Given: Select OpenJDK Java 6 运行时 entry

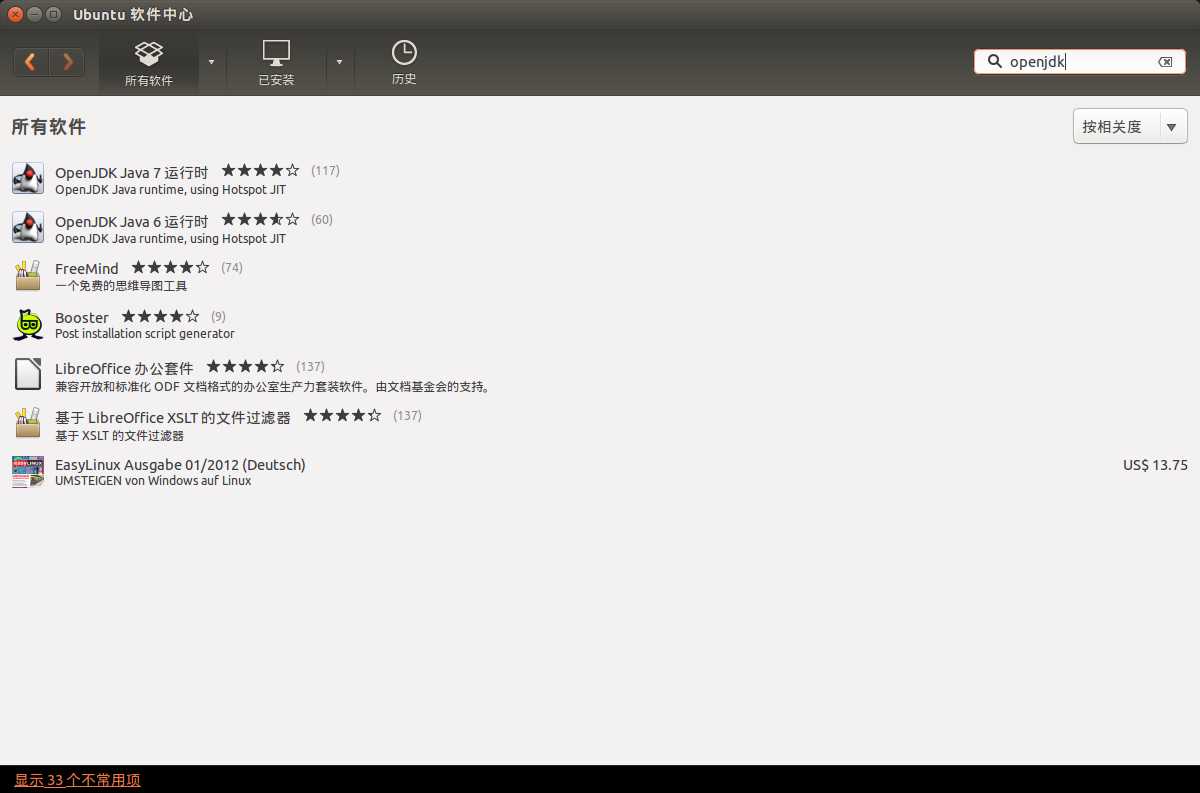Looking at the screenshot, I should (131, 221).
